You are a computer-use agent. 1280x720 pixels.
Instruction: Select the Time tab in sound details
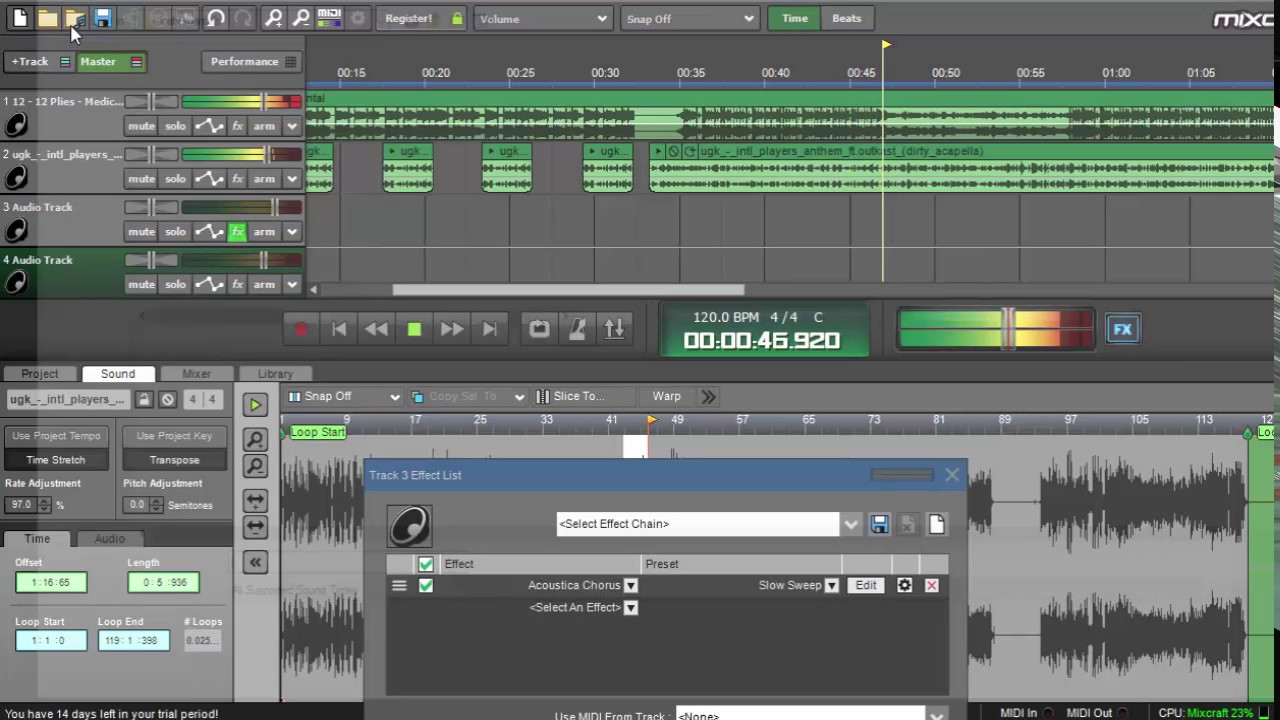(x=37, y=538)
